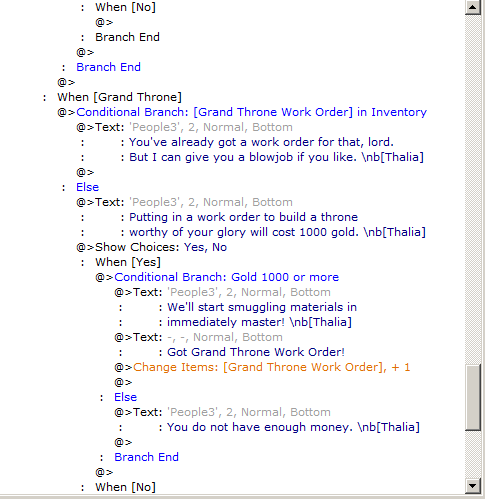Select Text command above 'Putting in a work order'
Viewport: 485px width, 499px height.
coord(184,202)
